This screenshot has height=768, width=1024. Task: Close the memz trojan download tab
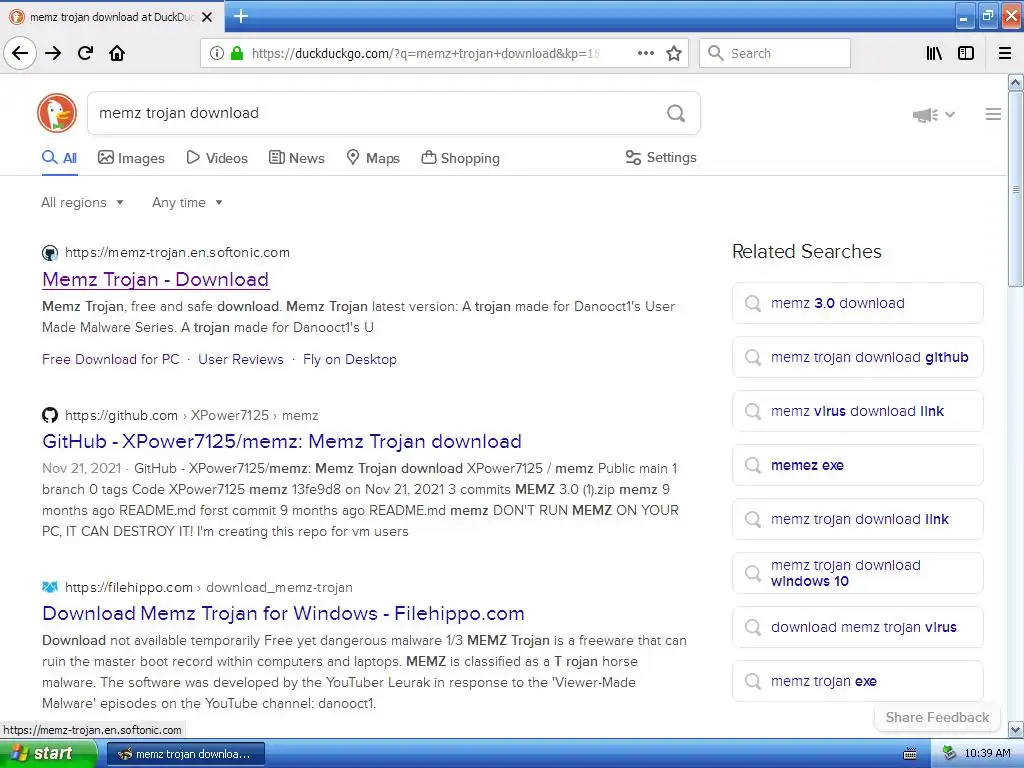(207, 17)
